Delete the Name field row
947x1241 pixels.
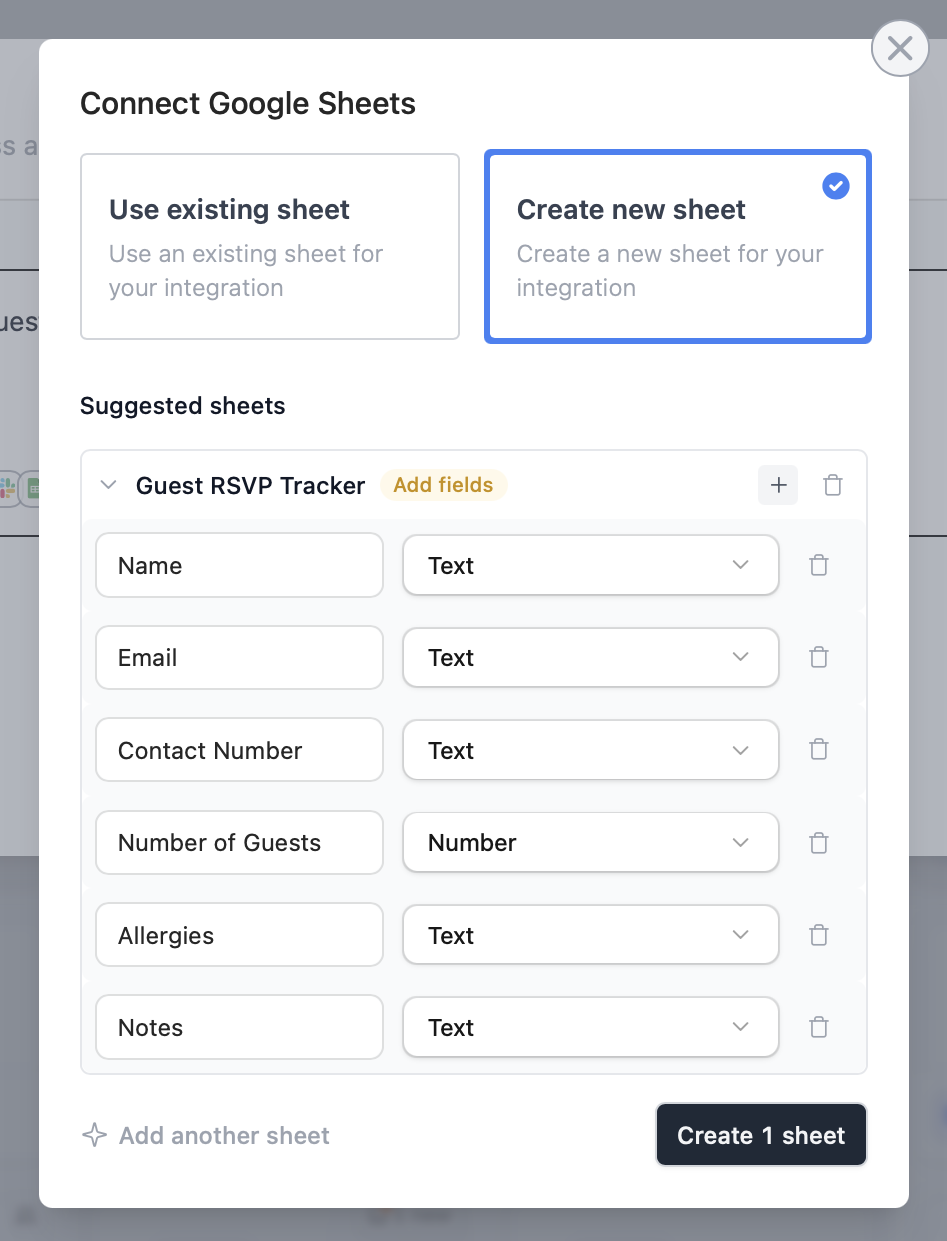pos(818,566)
